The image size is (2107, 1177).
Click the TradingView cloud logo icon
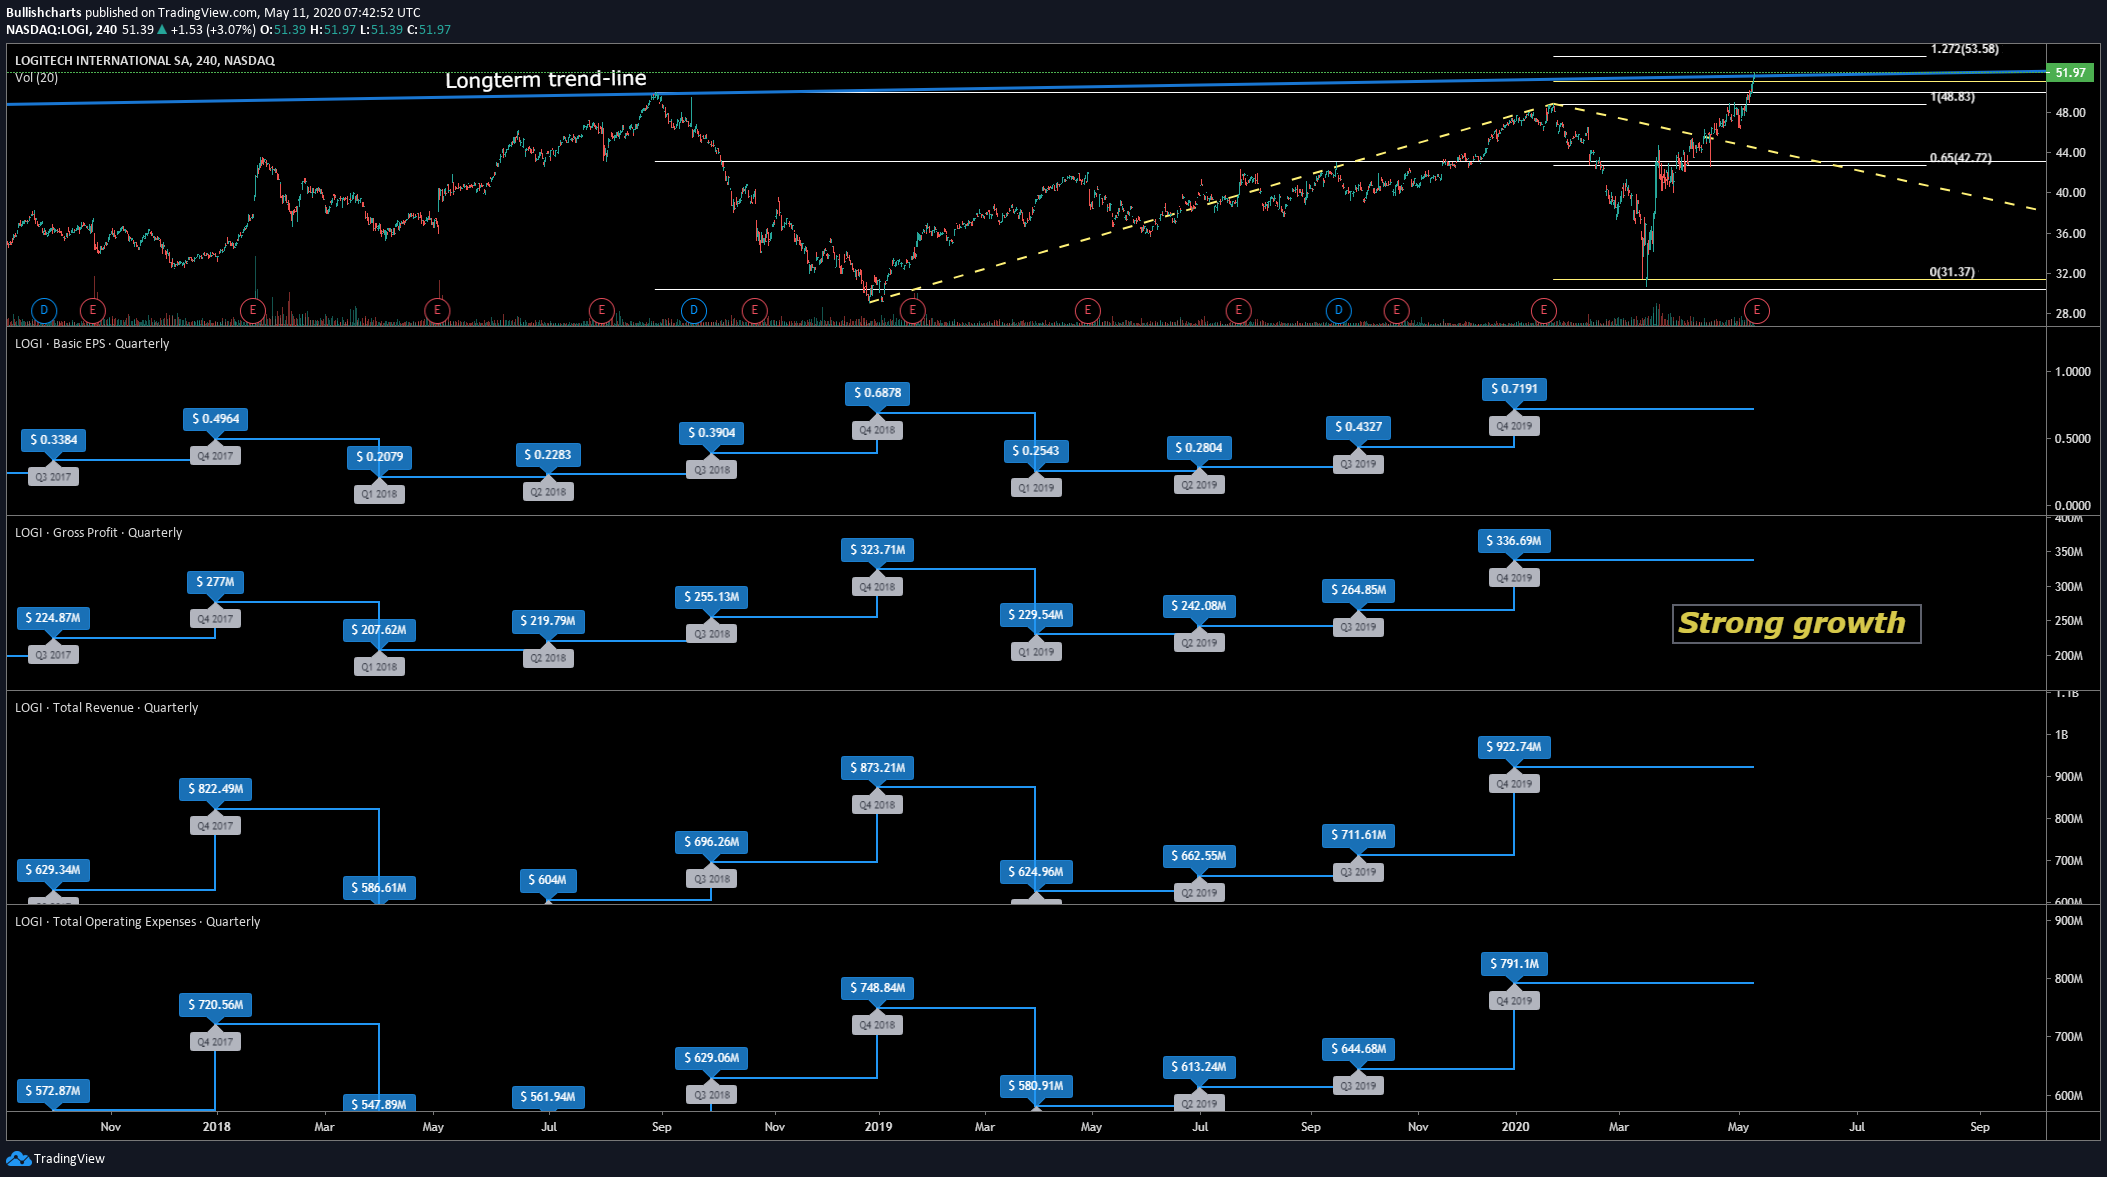point(18,1158)
